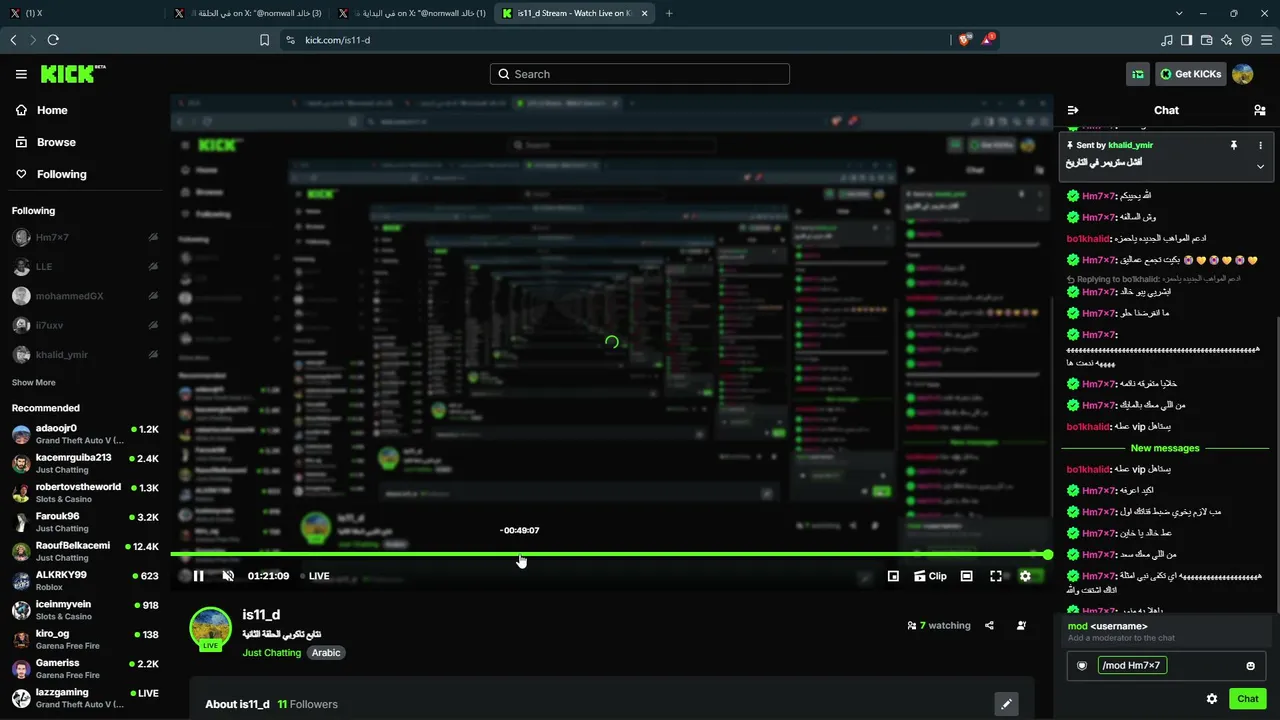Send message with the green Chat button

pos(1247,699)
